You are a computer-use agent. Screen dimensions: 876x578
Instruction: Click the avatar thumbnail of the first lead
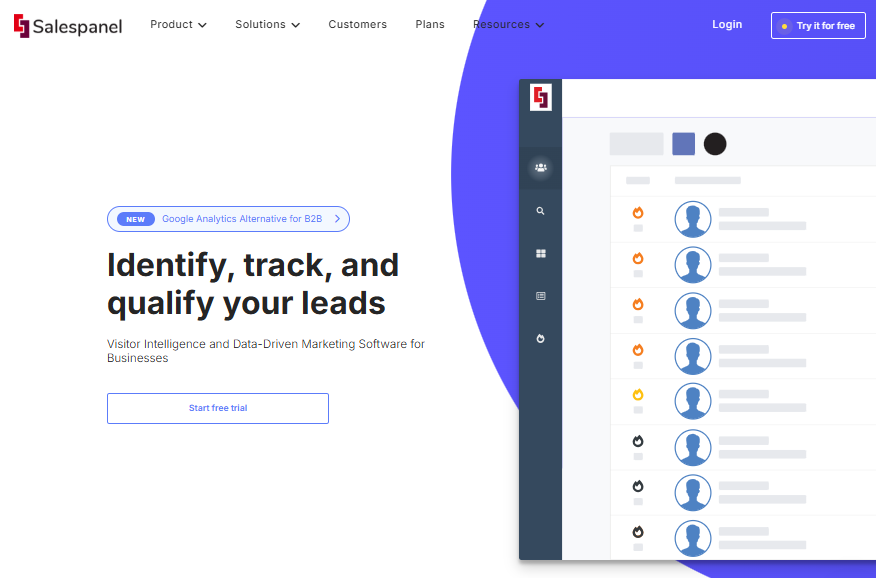pyautogui.click(x=693, y=218)
